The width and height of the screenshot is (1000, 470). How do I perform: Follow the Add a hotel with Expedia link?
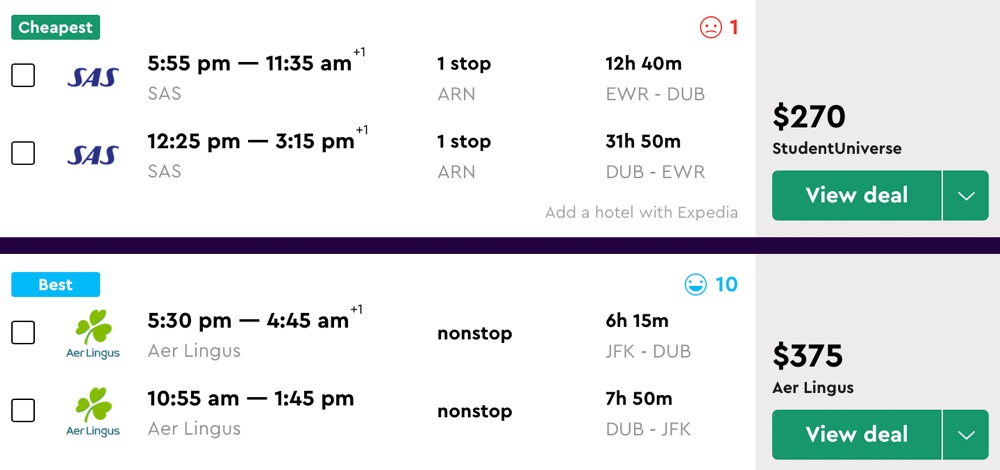(641, 212)
